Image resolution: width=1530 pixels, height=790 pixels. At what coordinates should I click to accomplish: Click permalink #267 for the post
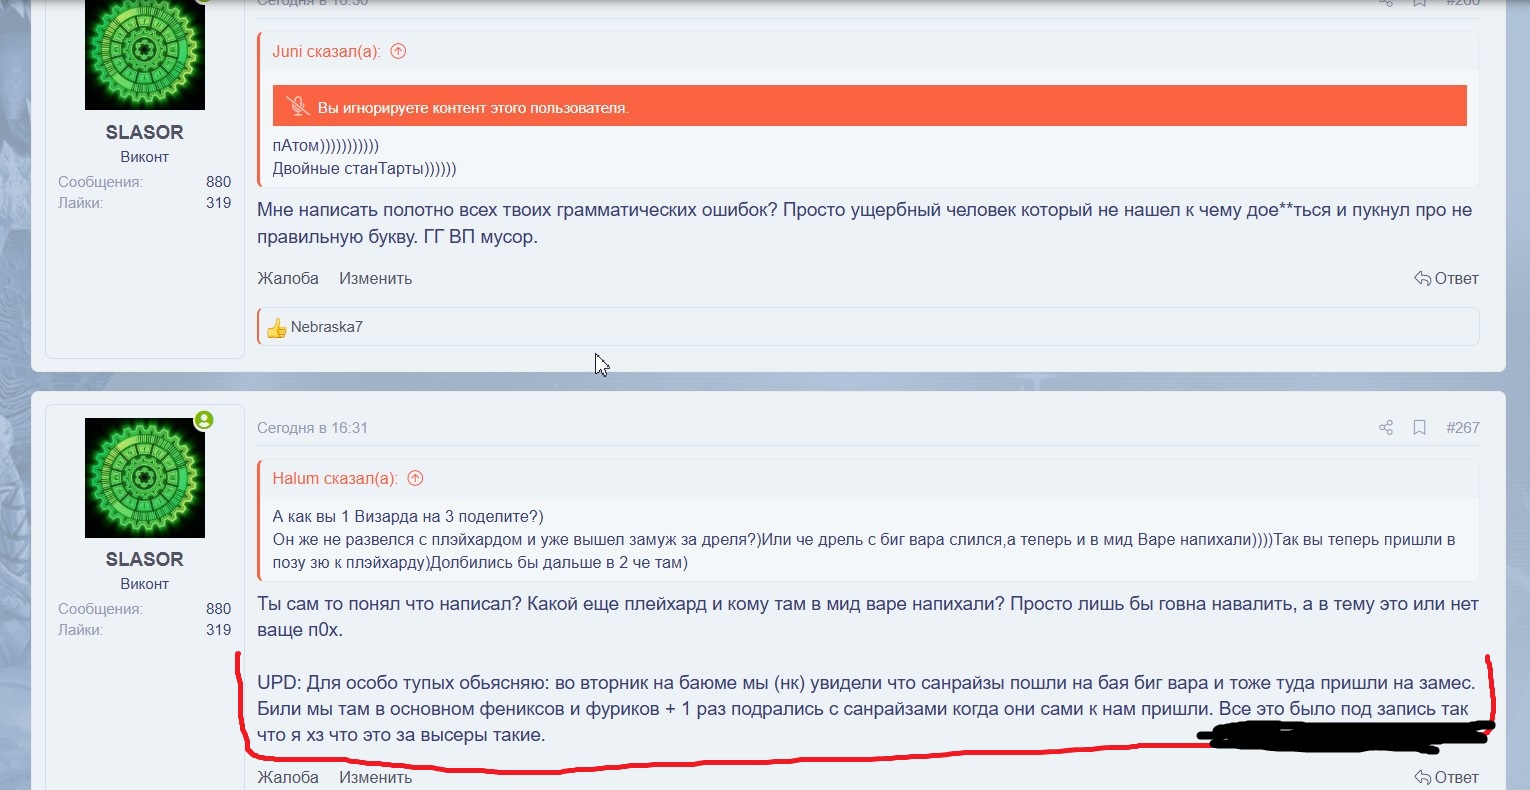pos(1463,427)
